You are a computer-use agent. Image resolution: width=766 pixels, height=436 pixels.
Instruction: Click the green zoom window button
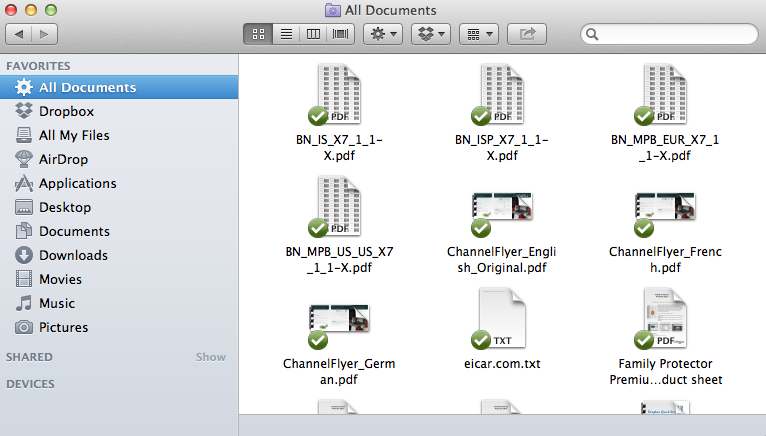pyautogui.click(x=51, y=10)
